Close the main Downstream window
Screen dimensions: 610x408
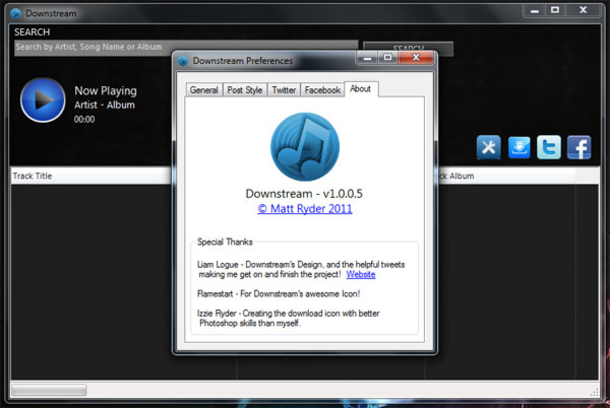[x=583, y=10]
